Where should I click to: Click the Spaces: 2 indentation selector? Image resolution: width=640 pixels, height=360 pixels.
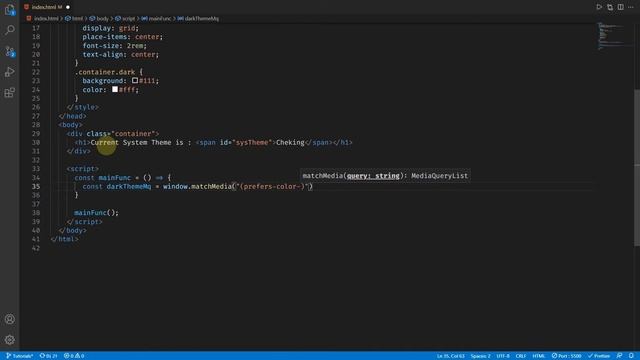pyautogui.click(x=480, y=356)
